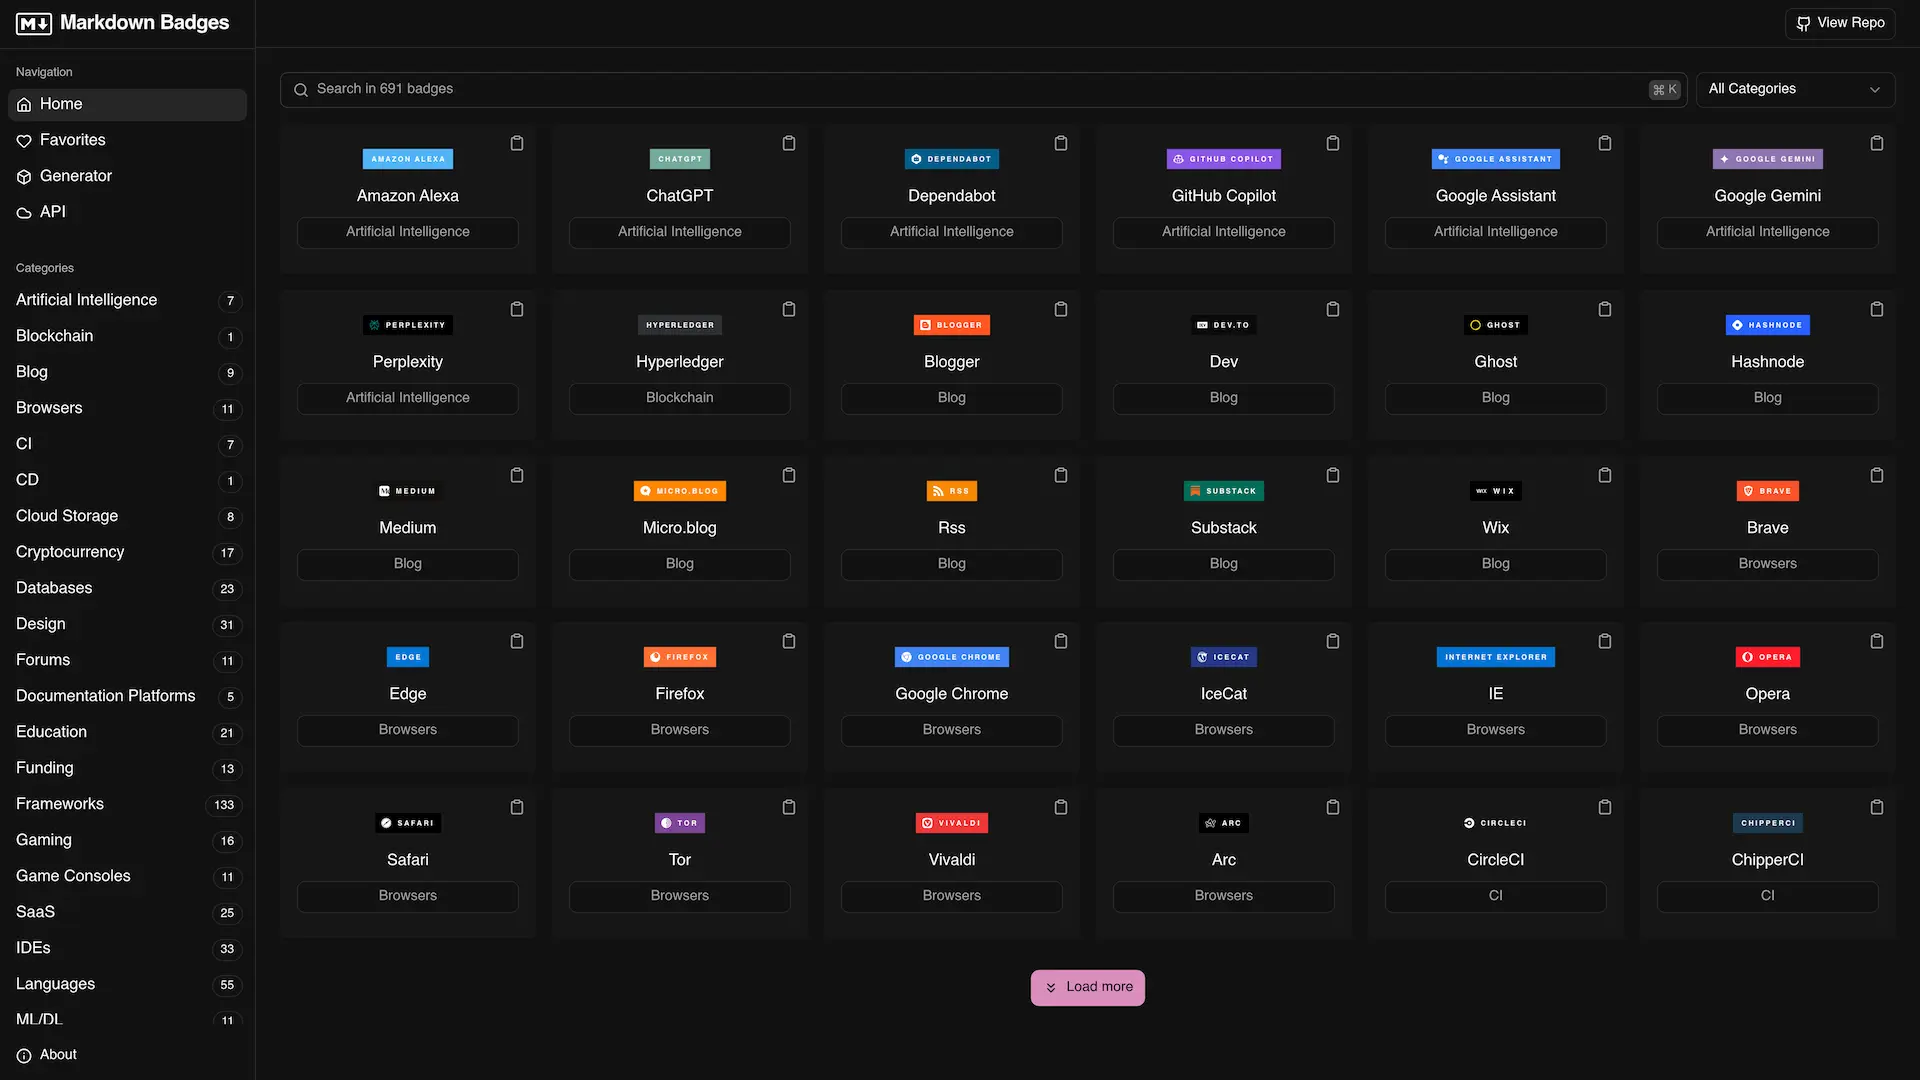Click clipboard icon on Medium card
1920x1080 pixels.
tap(517, 475)
